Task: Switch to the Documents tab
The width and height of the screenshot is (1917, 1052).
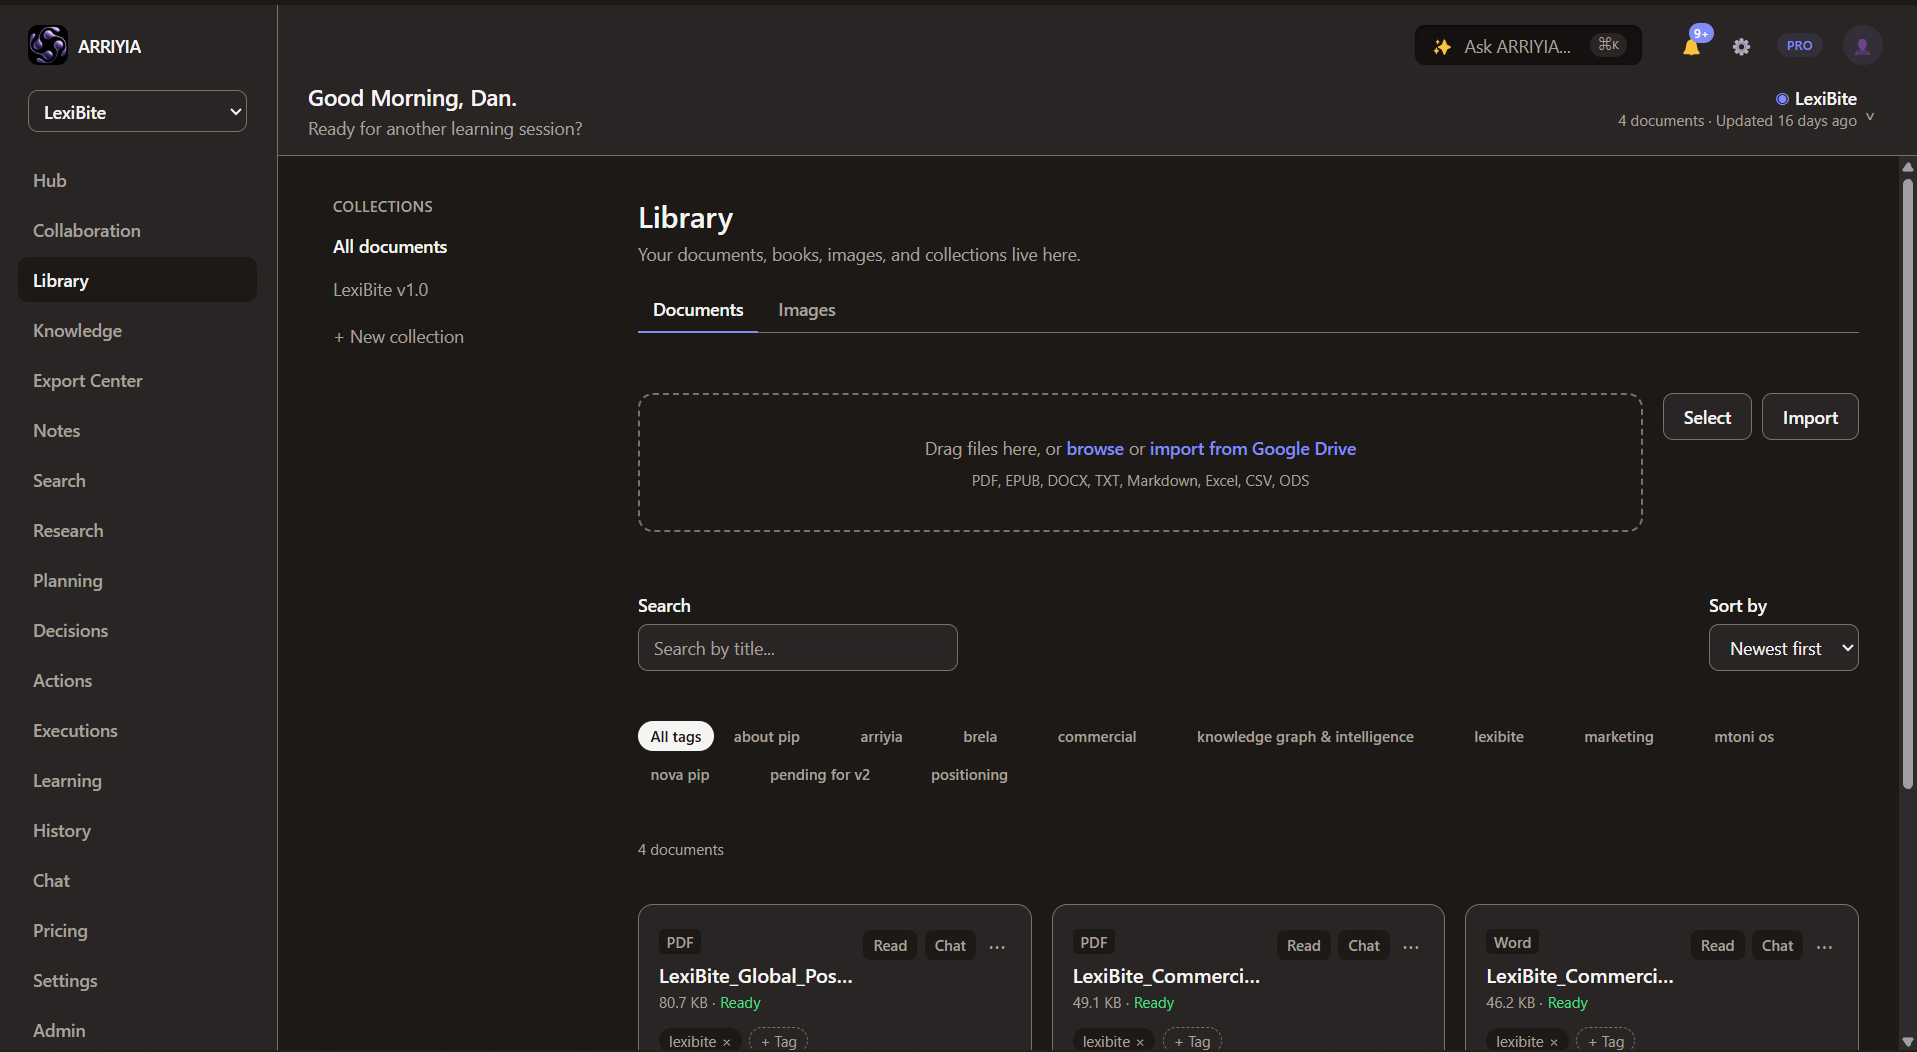Action: click(698, 310)
